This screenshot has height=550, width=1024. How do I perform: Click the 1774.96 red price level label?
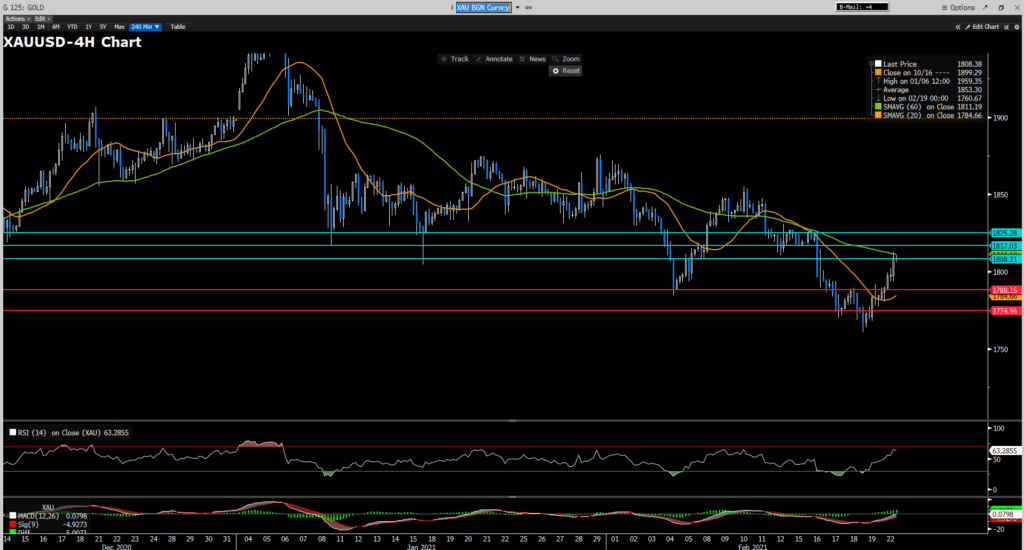pos(1004,311)
